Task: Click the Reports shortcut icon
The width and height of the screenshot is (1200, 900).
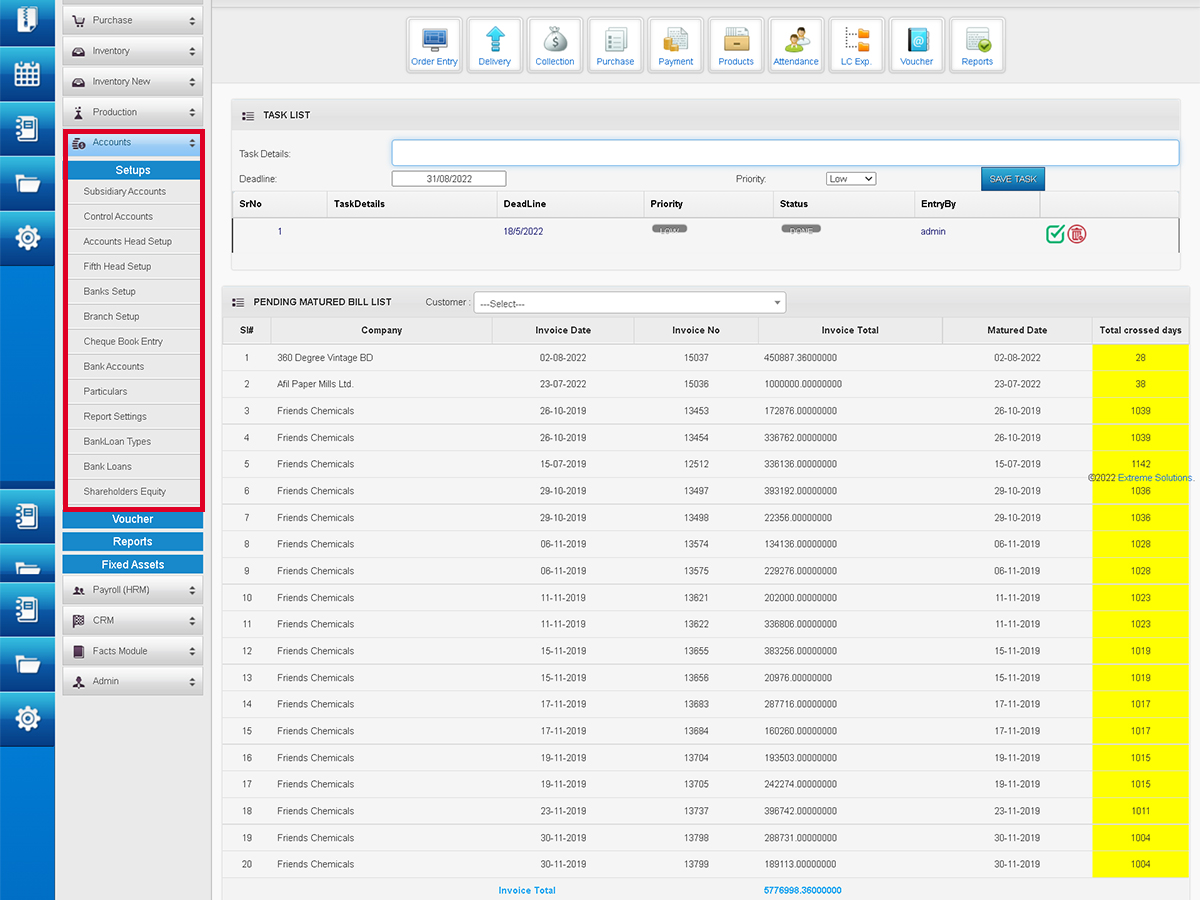Action: 977,45
